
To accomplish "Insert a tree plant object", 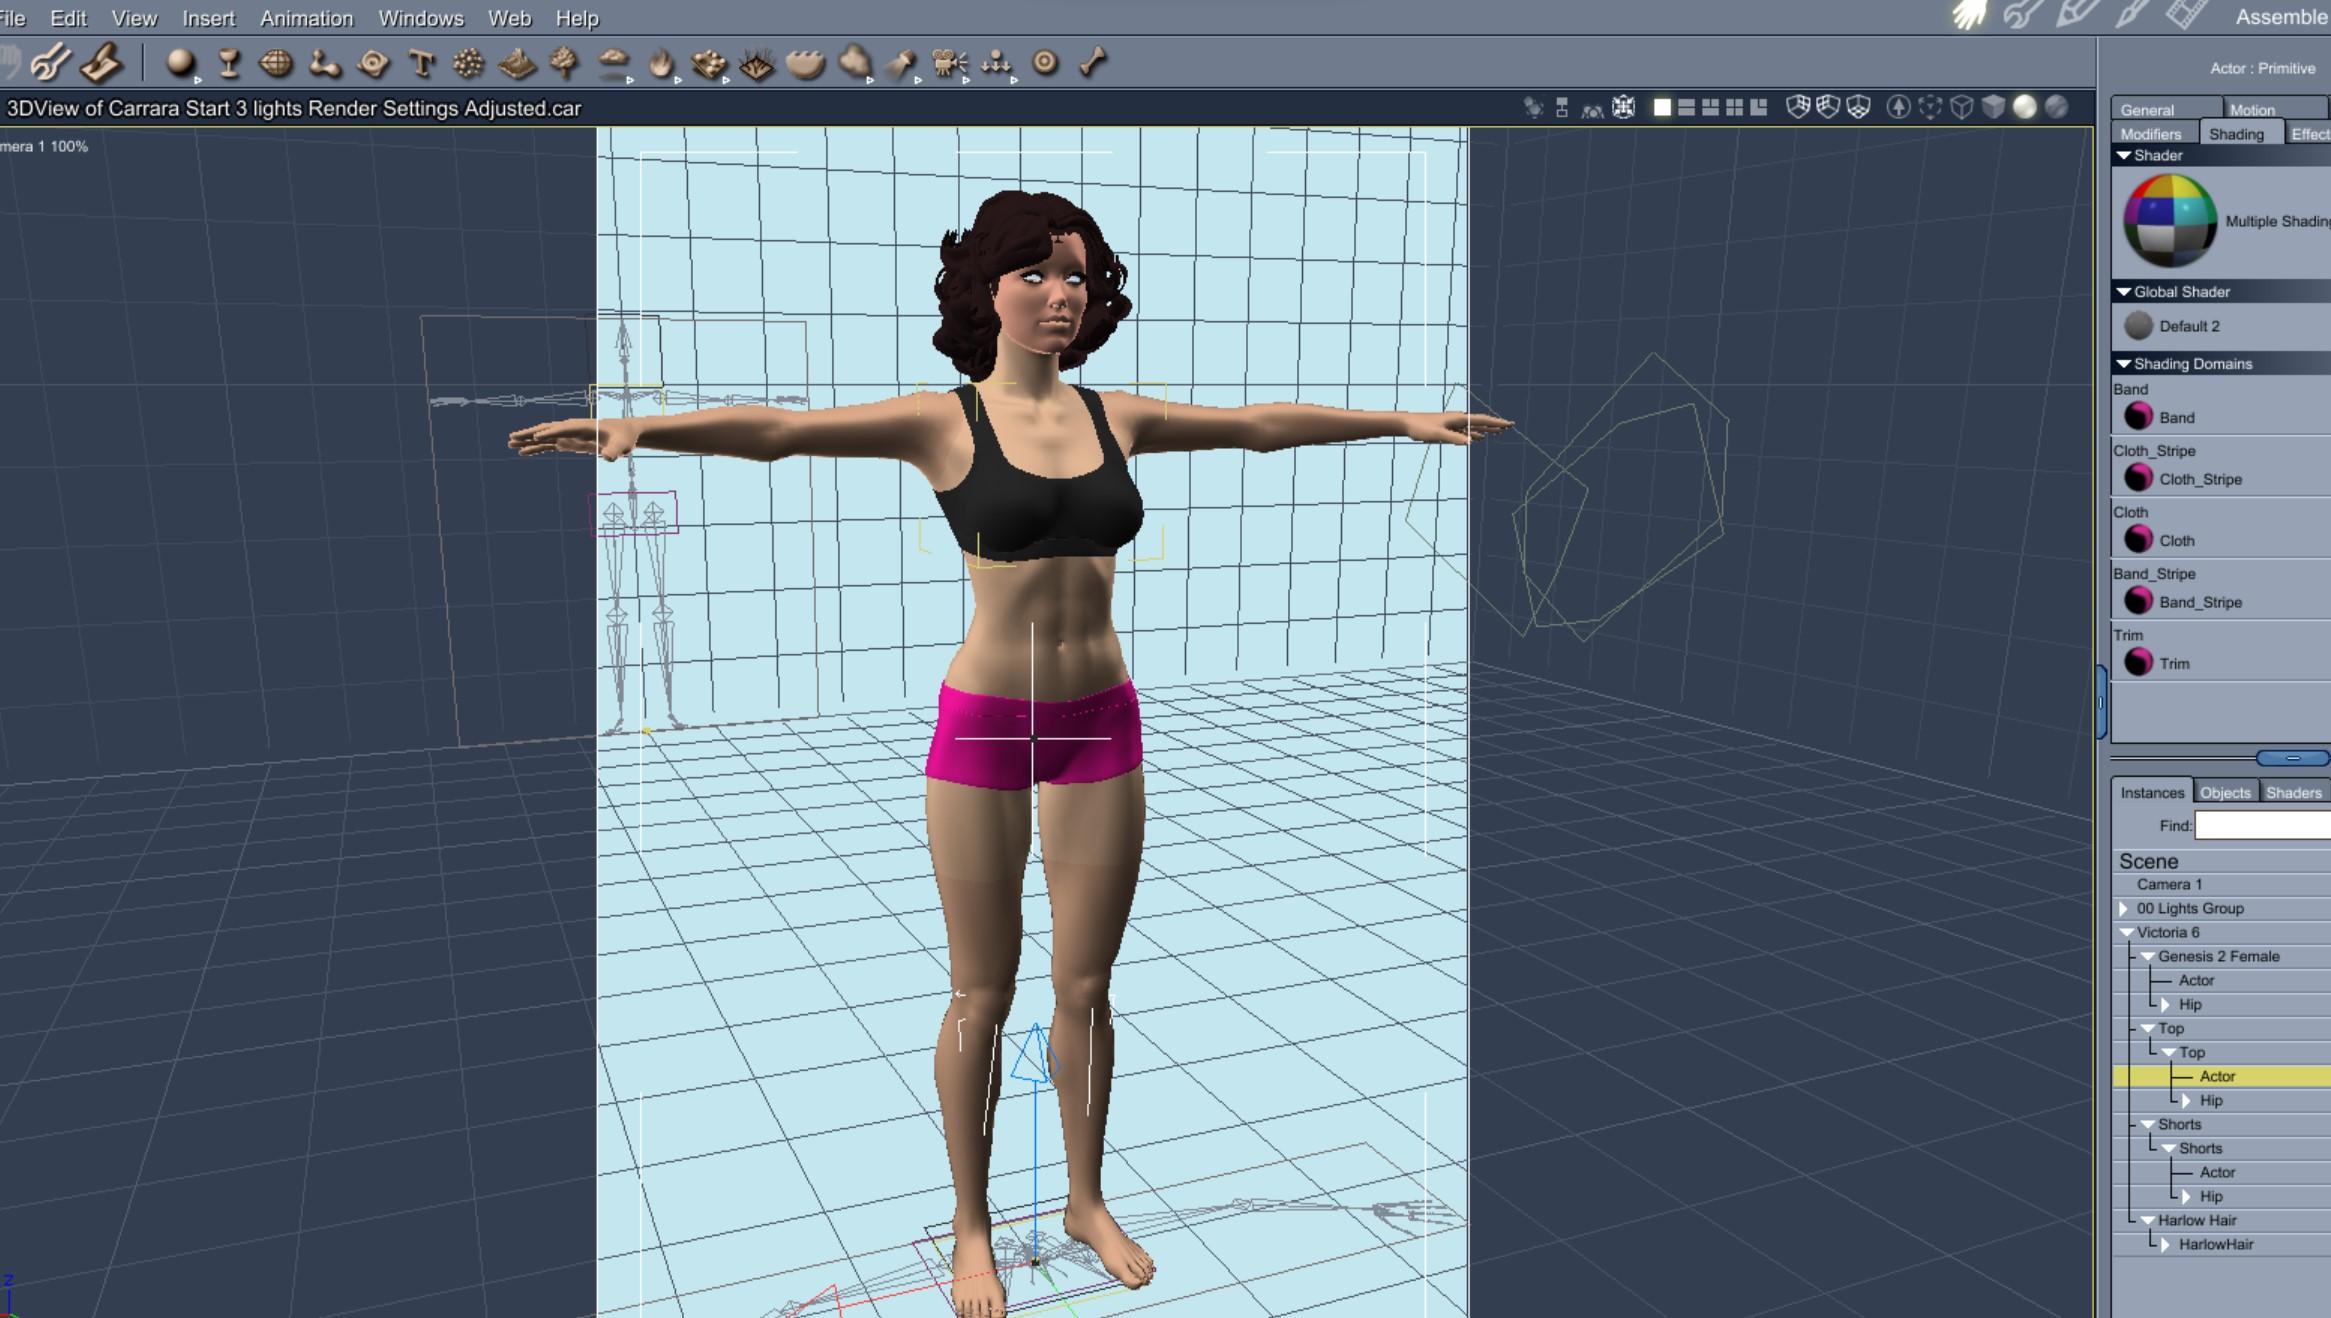I will [565, 63].
